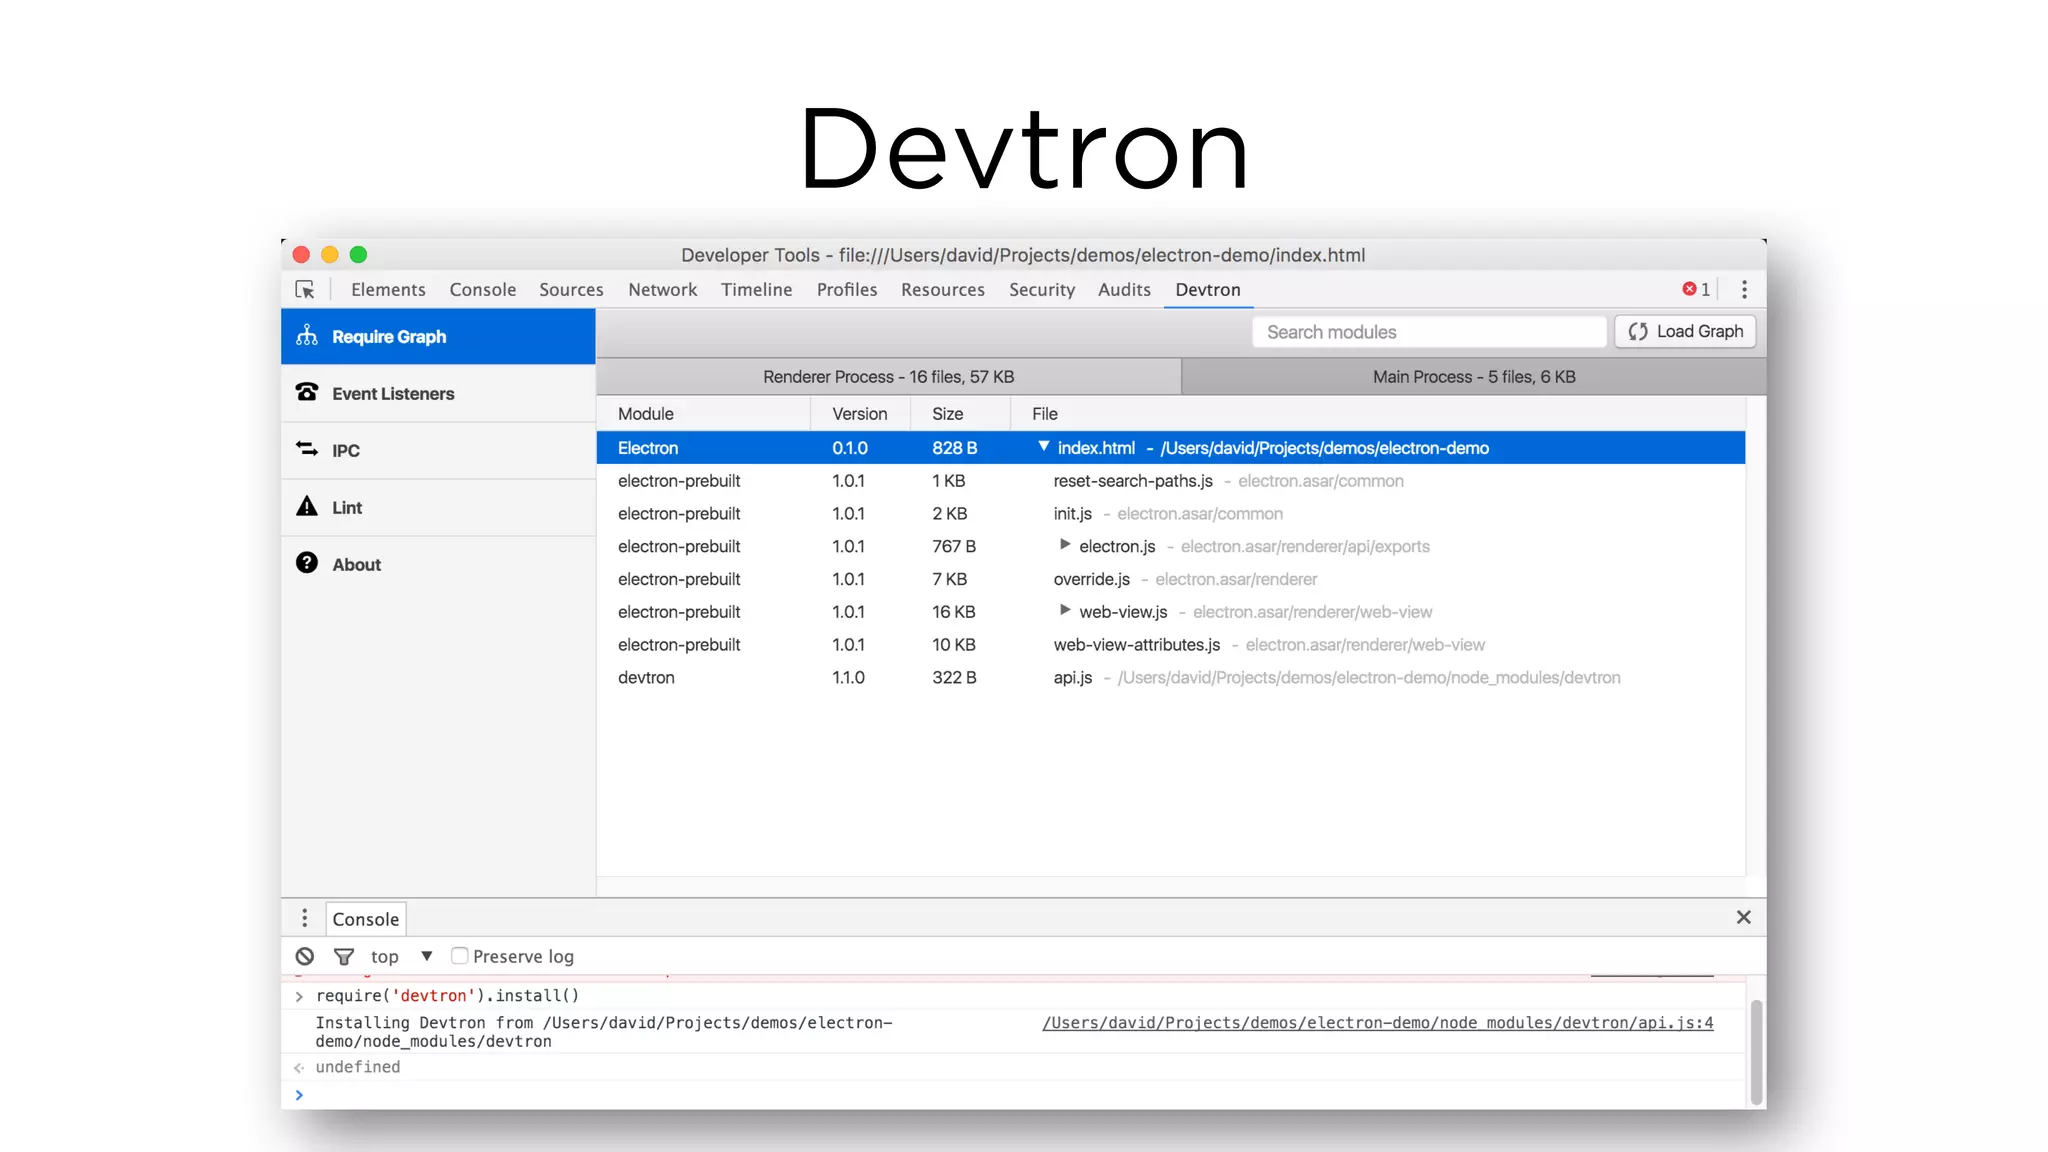Open the Resources tab
Viewport: 2048px width, 1152px height.
[943, 289]
